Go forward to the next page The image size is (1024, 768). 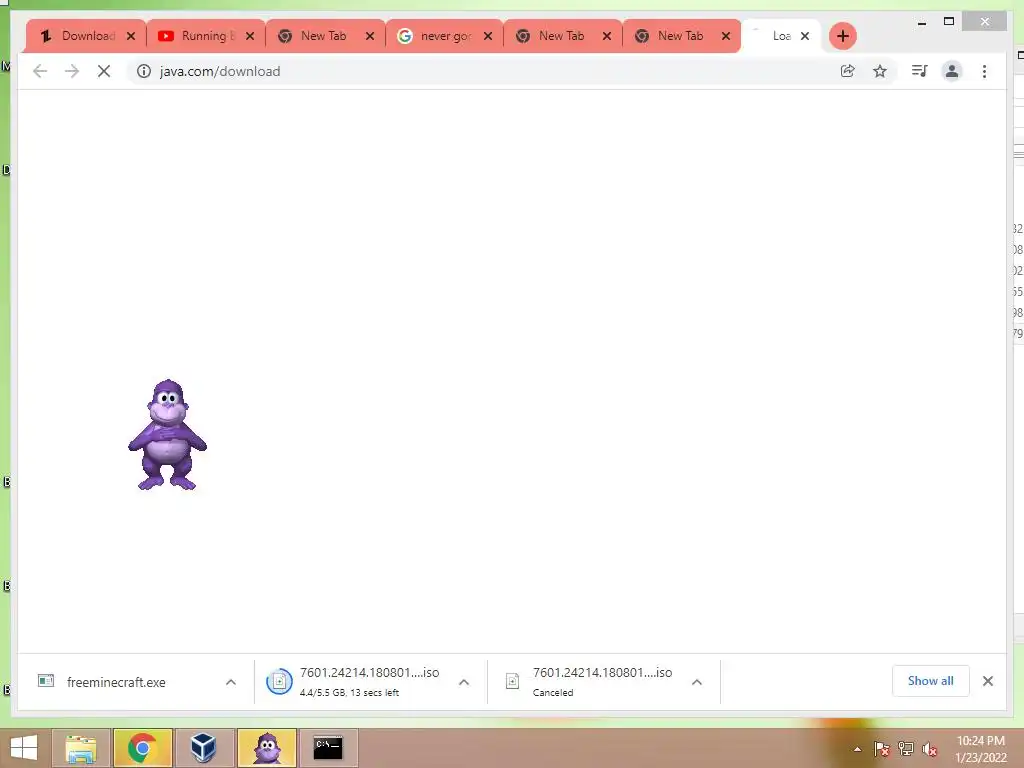point(72,71)
